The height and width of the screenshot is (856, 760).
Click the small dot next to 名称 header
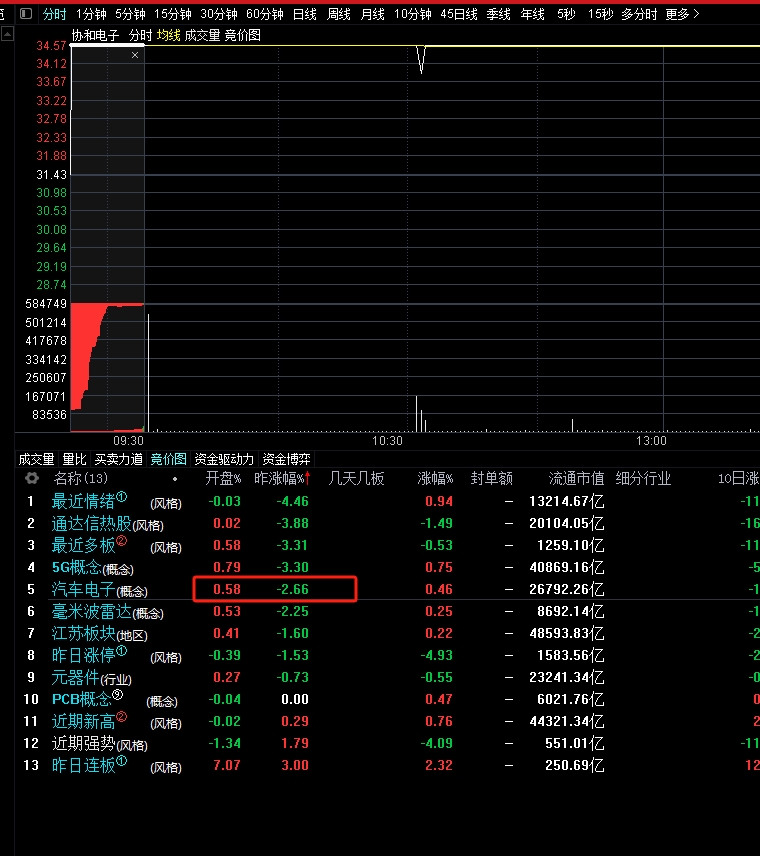[x=175, y=479]
